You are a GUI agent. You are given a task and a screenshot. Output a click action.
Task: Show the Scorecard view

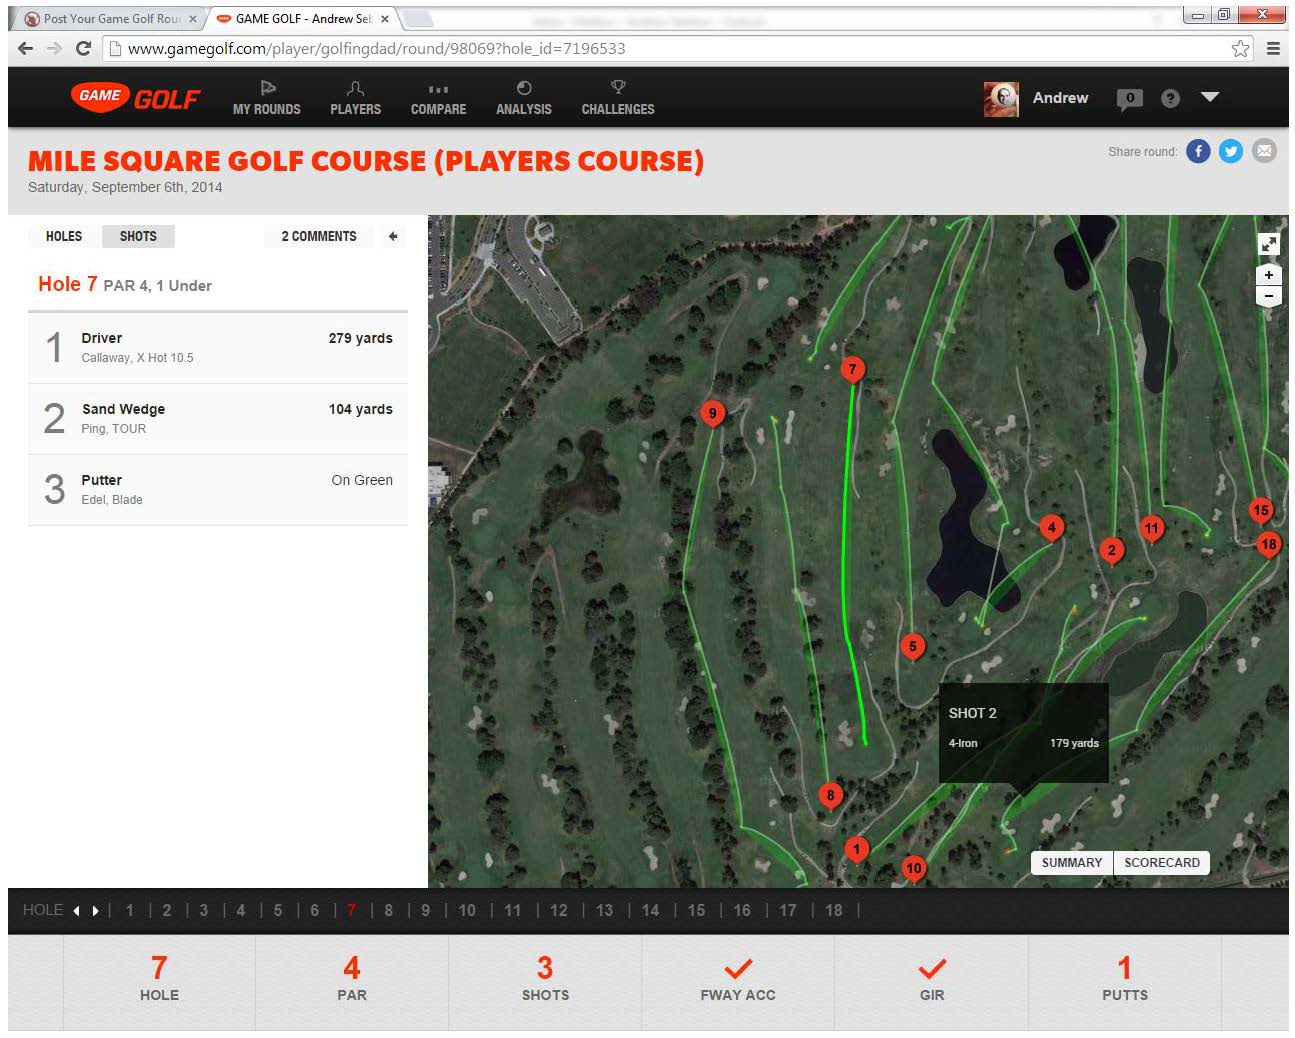pos(1161,862)
